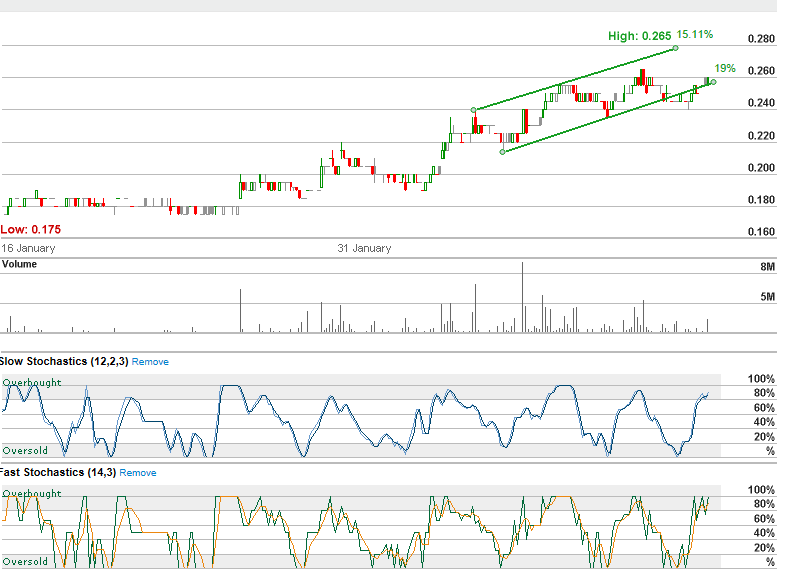Click the 'Volume' panel title
Image resolution: width=786 pixels, height=572 pixels.
pyautogui.click(x=19, y=264)
